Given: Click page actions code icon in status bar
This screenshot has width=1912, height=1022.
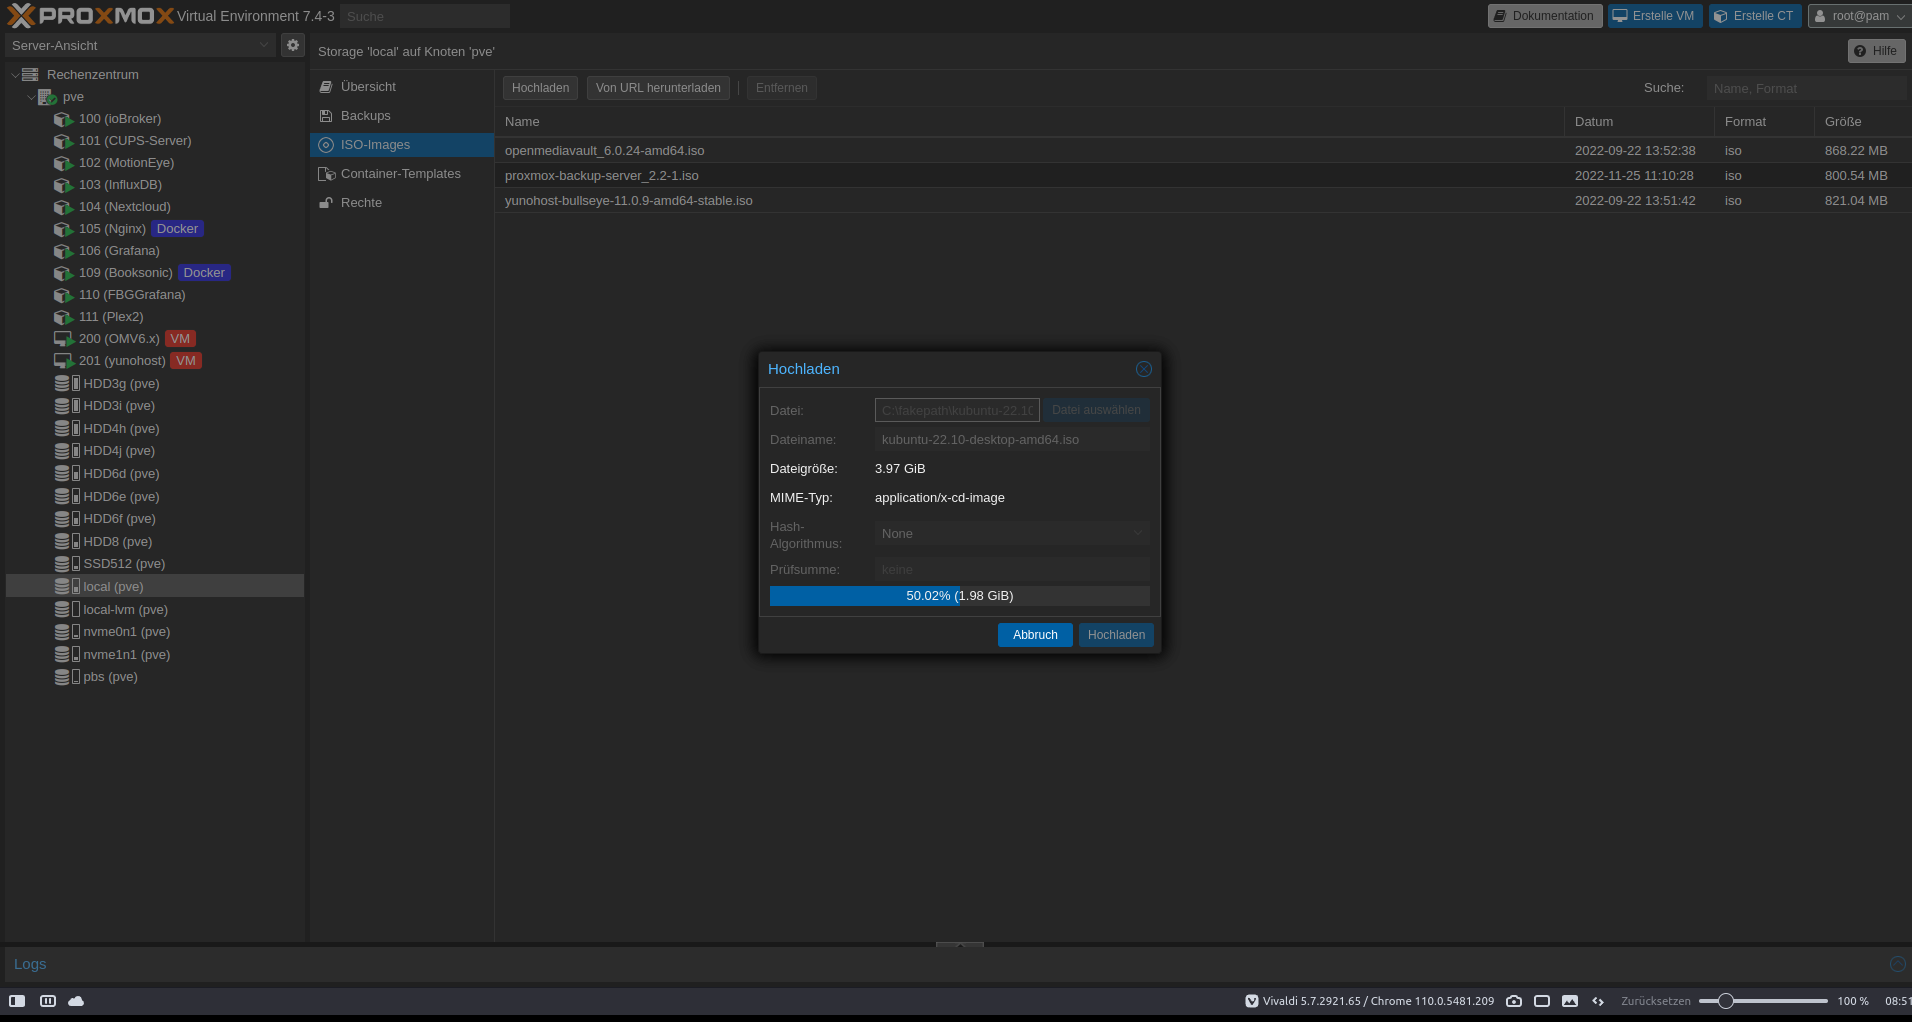Looking at the screenshot, I should coord(1598,1001).
